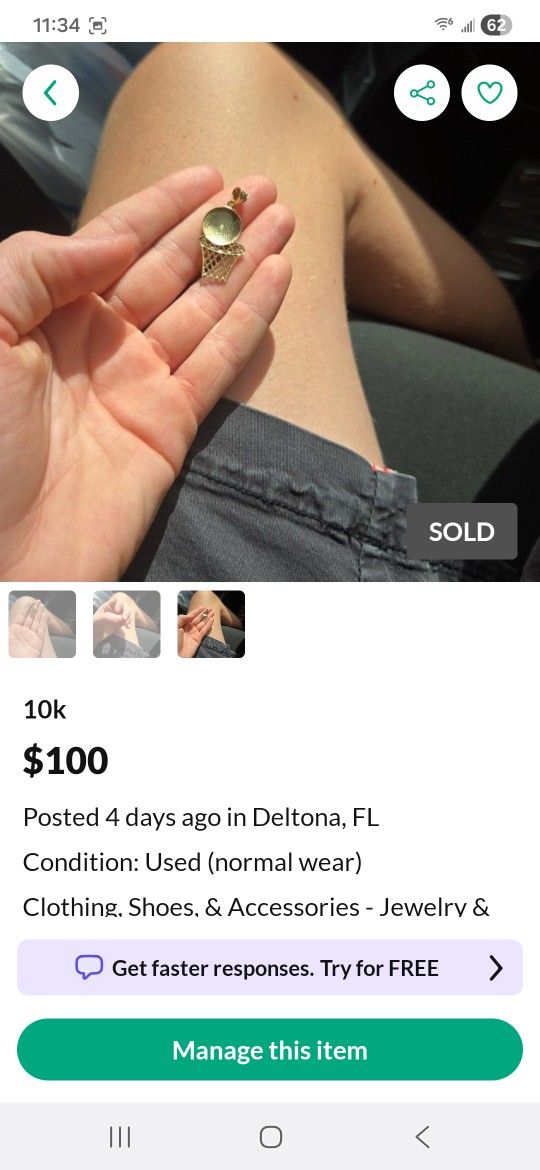The image size is (540, 1170).
Task: Tap the screenshot icon beside the clock
Action: coord(98,25)
